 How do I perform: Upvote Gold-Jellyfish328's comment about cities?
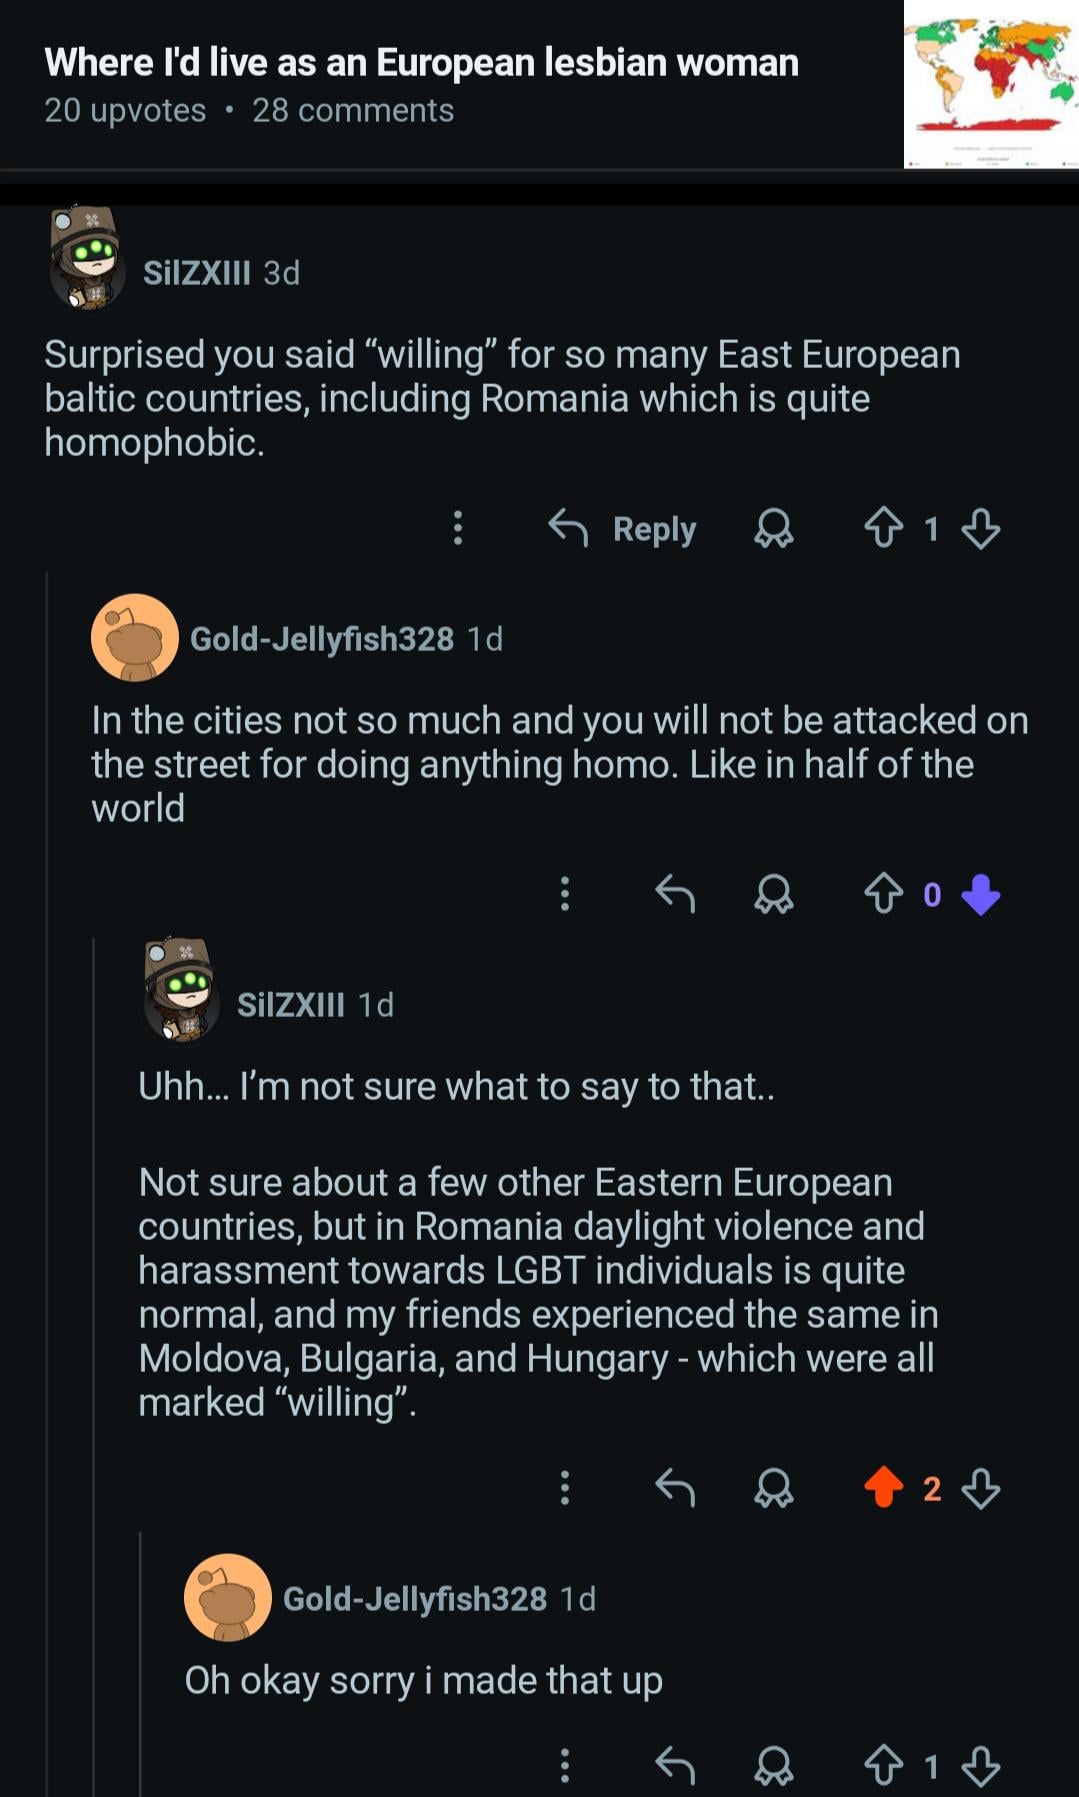click(883, 893)
